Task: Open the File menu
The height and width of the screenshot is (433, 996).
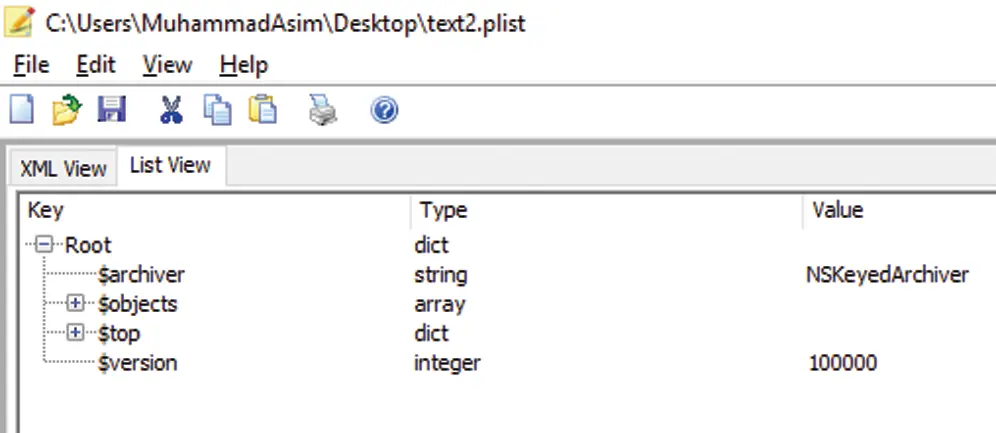Action: click(x=31, y=65)
